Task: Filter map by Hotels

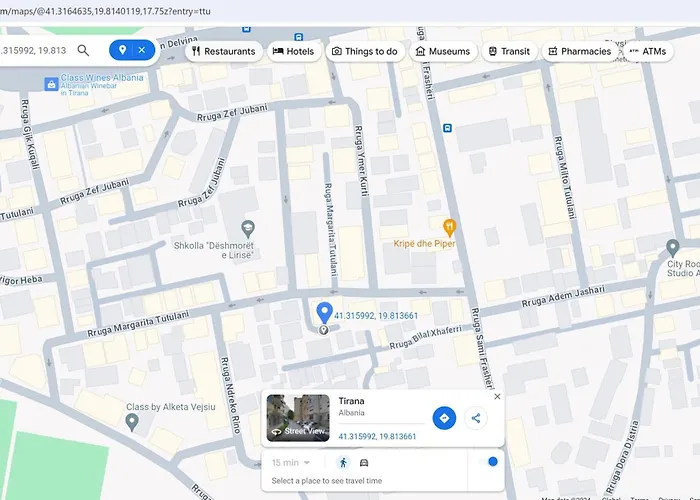Action: click(293, 51)
